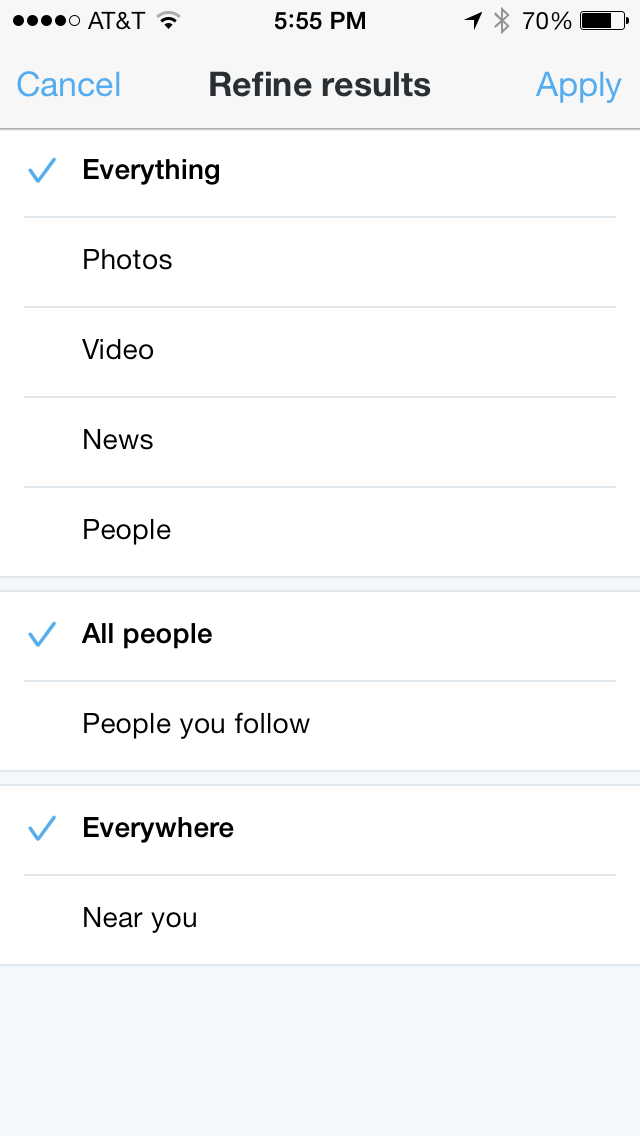Tap the Wi-Fi signal icon

coord(169,20)
